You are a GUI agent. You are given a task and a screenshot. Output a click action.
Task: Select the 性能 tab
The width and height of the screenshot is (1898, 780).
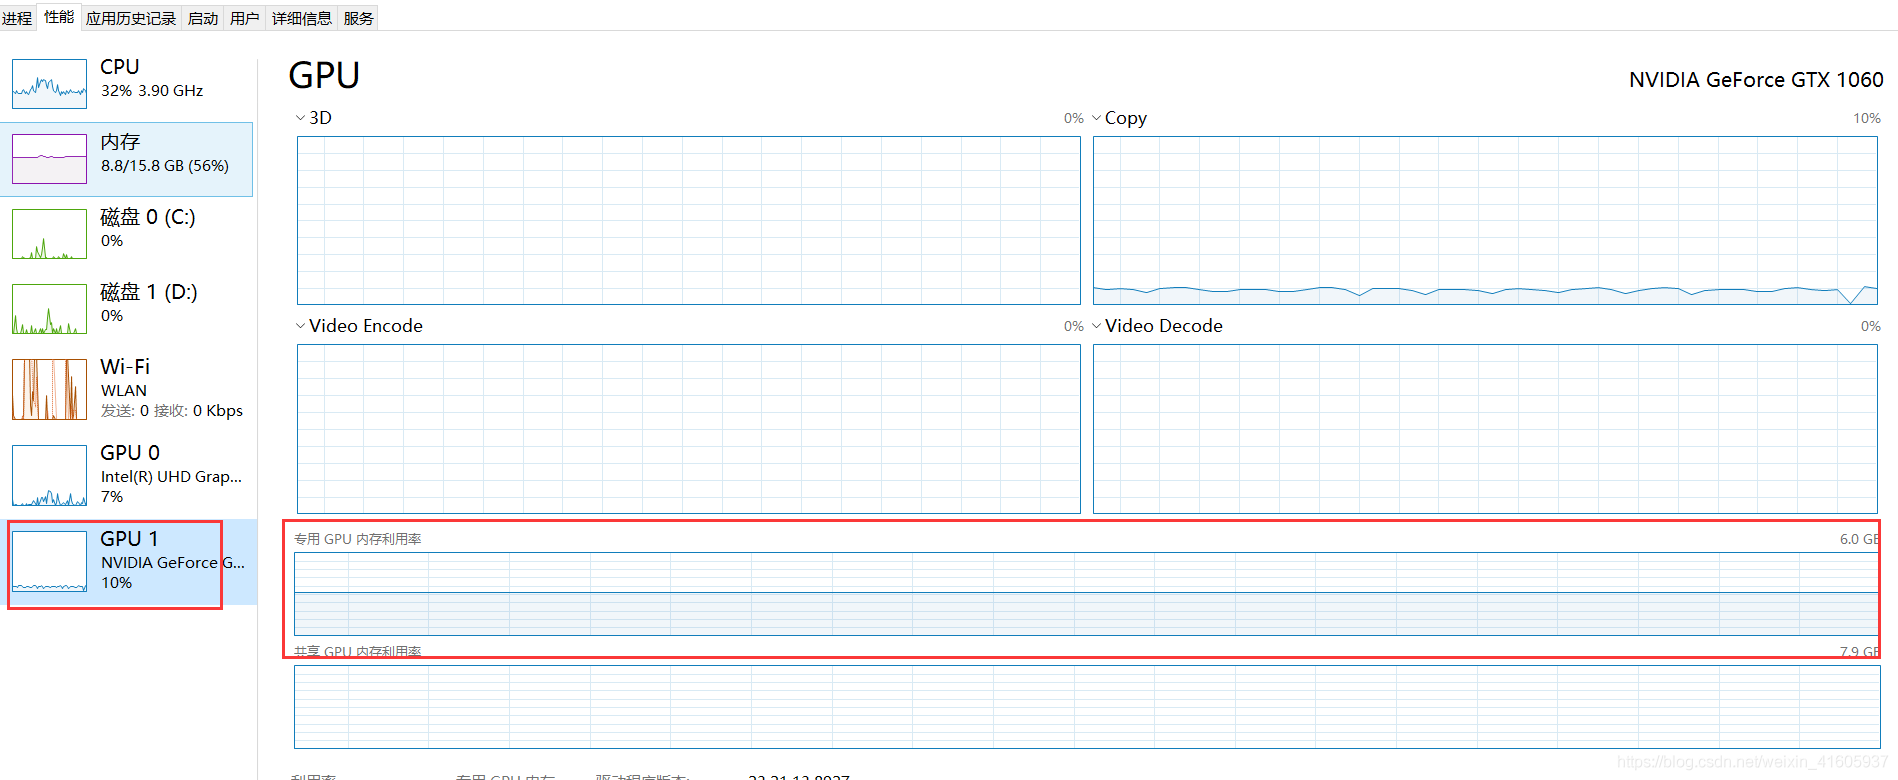click(x=59, y=17)
